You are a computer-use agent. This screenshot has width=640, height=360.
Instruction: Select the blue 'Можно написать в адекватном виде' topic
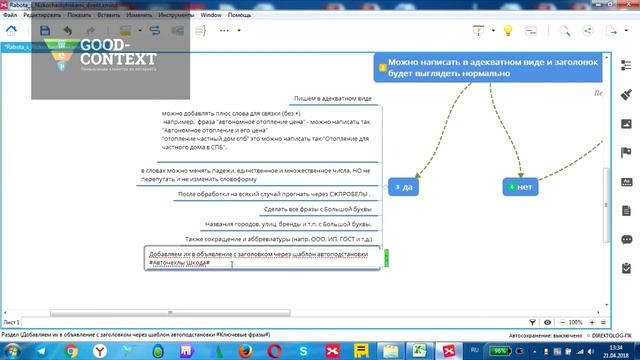tap(488, 67)
